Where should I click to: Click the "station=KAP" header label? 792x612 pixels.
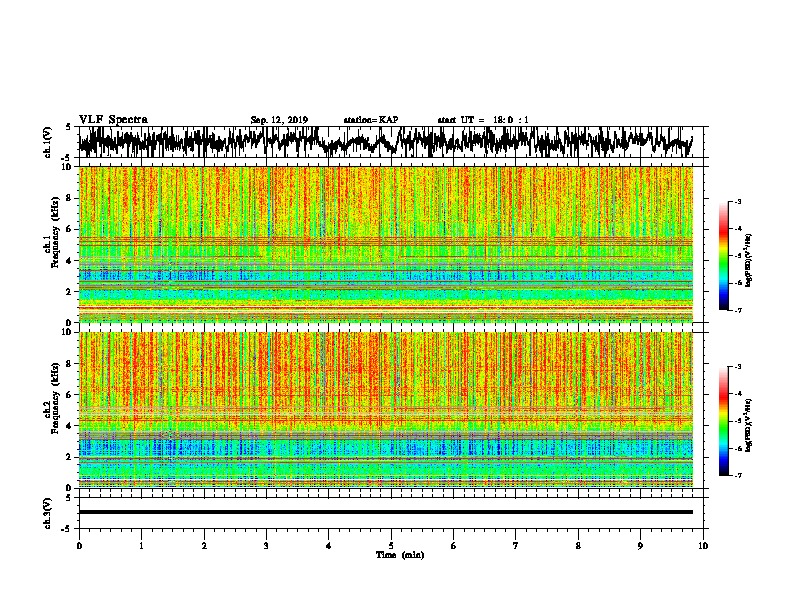coord(371,120)
